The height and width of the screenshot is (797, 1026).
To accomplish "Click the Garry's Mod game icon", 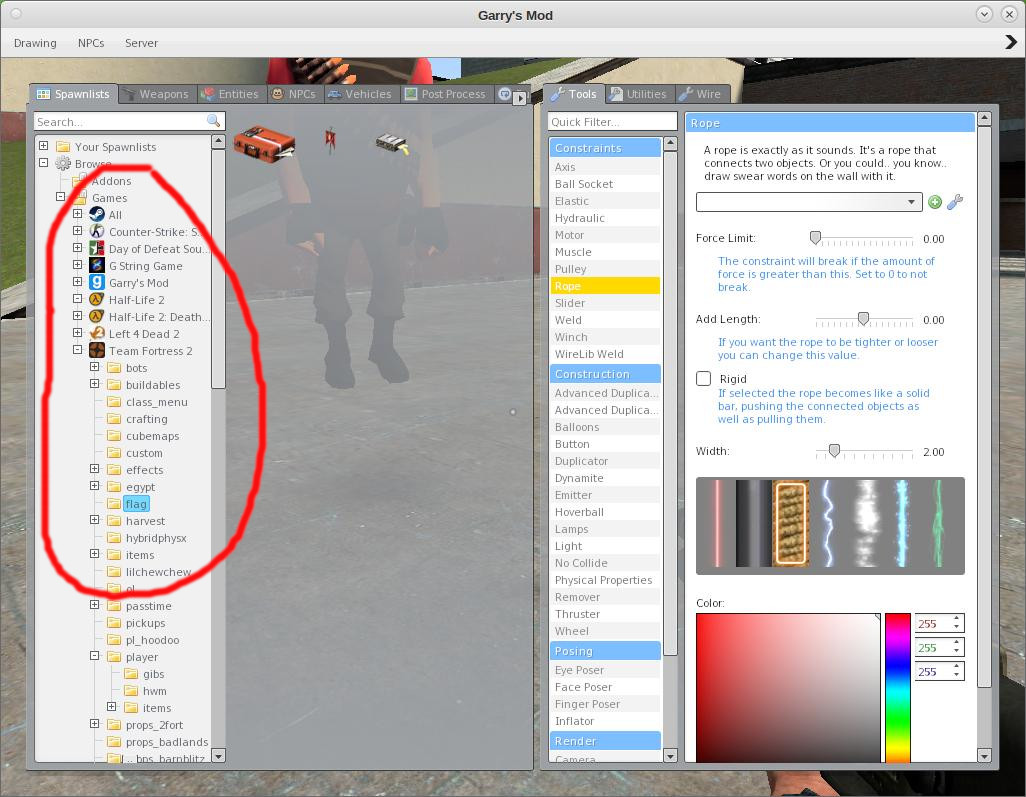I will tap(97, 283).
